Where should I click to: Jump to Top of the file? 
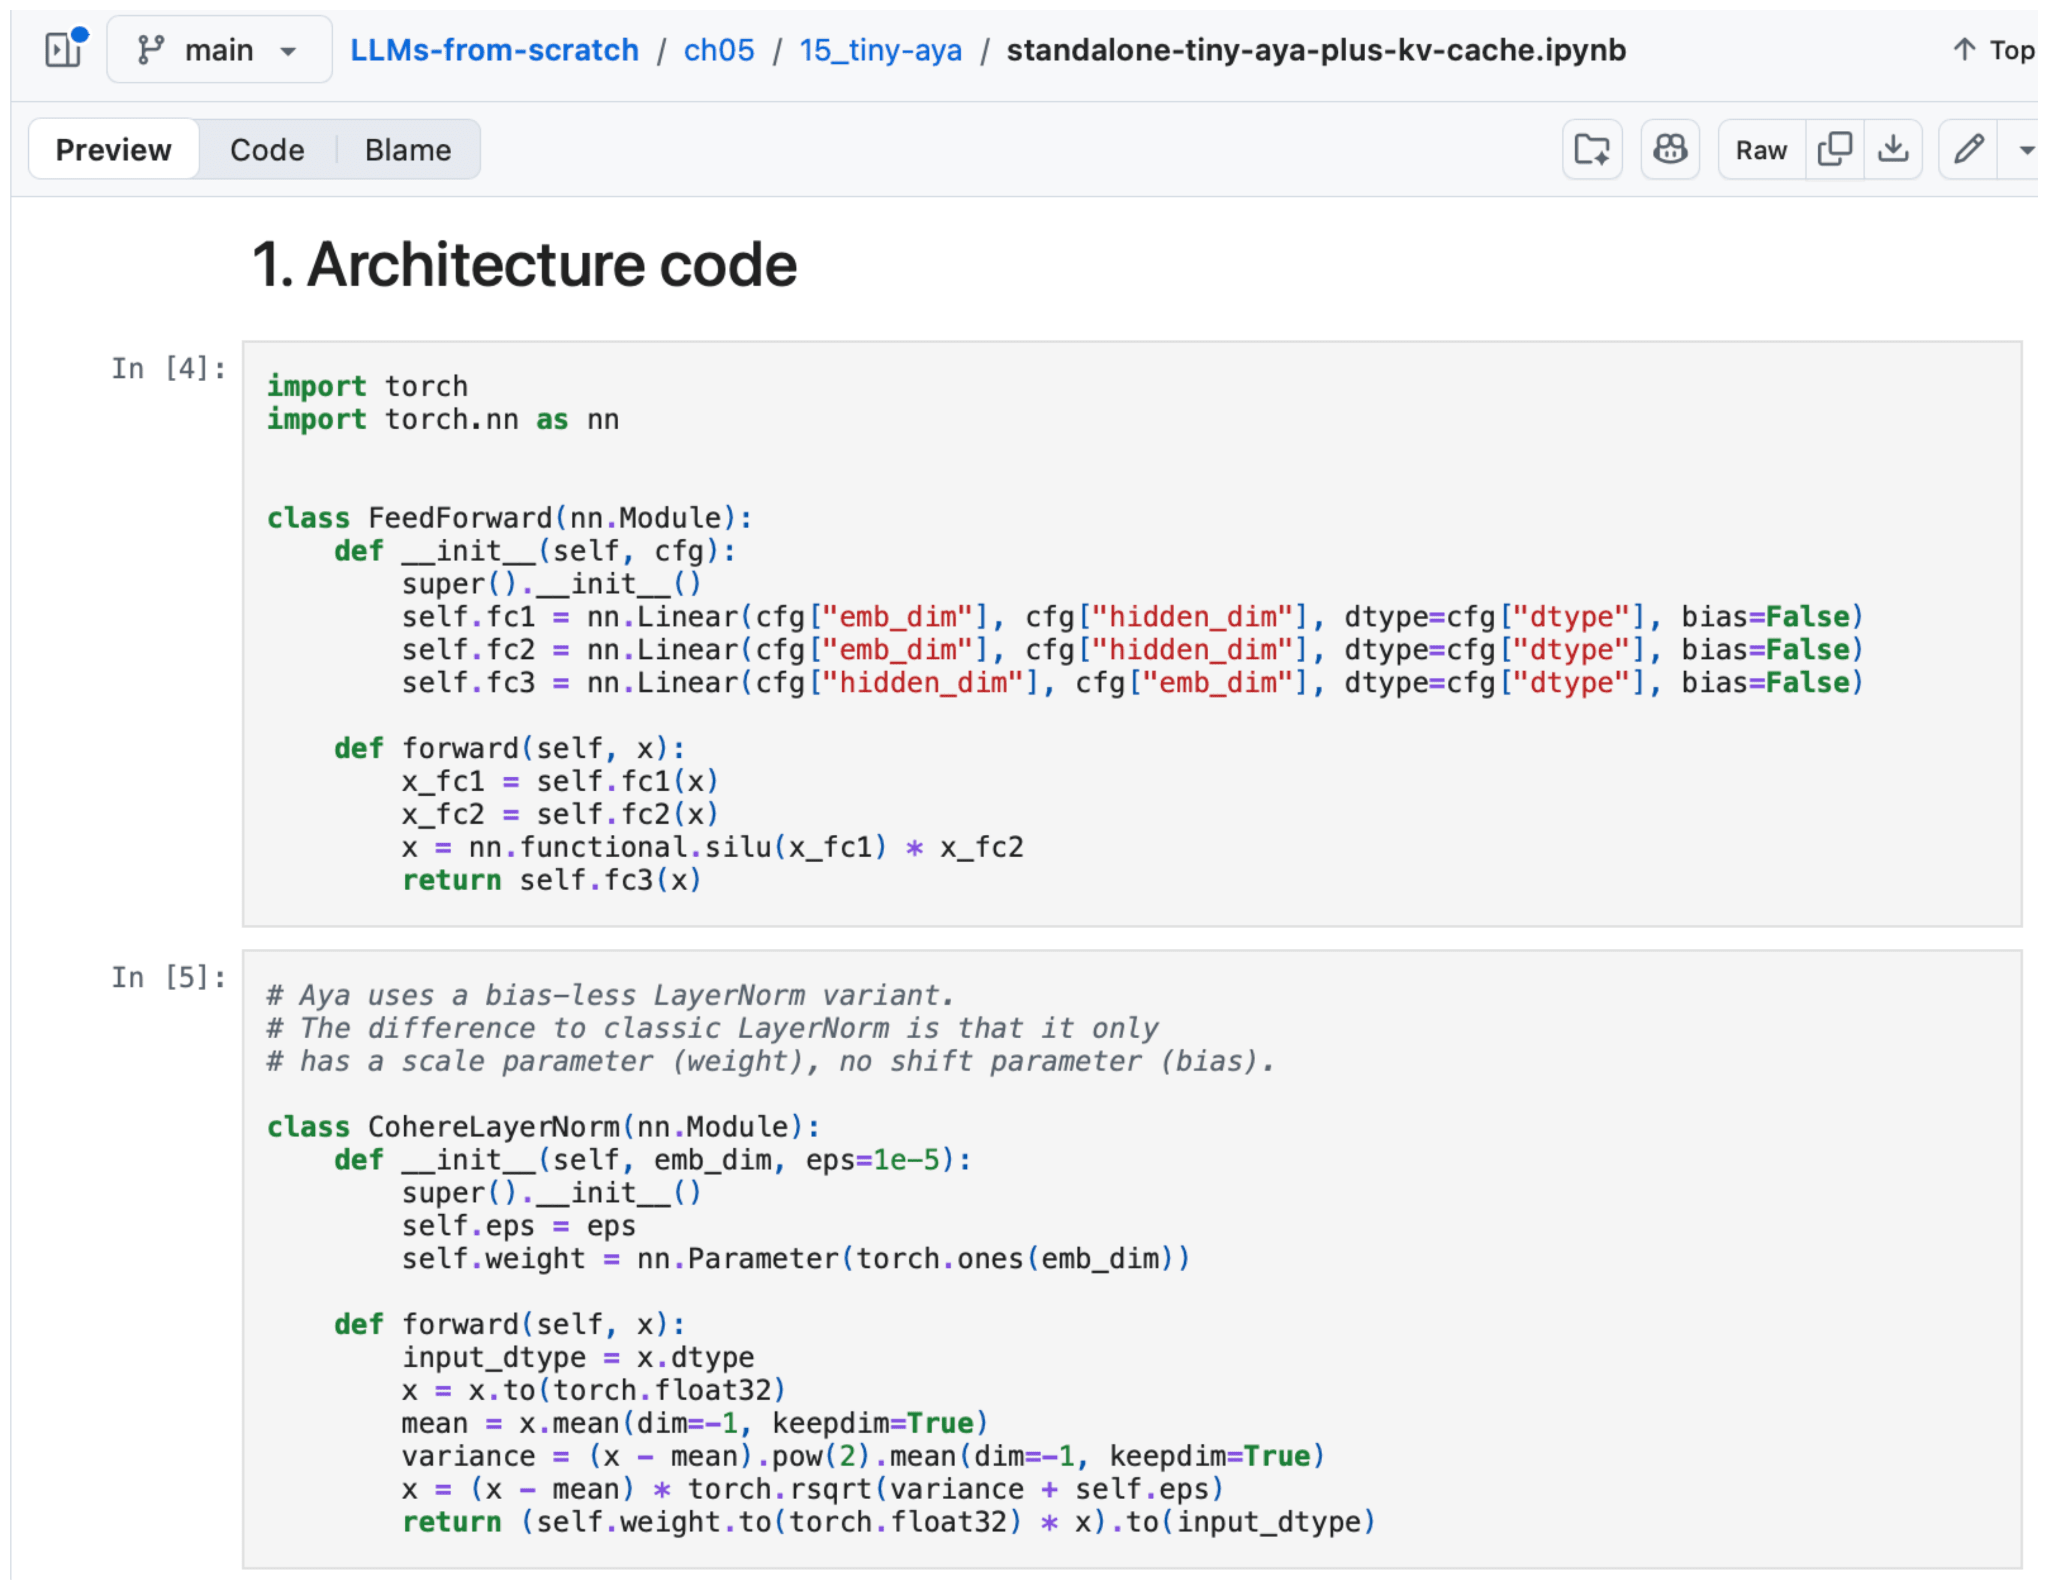point(1993,50)
